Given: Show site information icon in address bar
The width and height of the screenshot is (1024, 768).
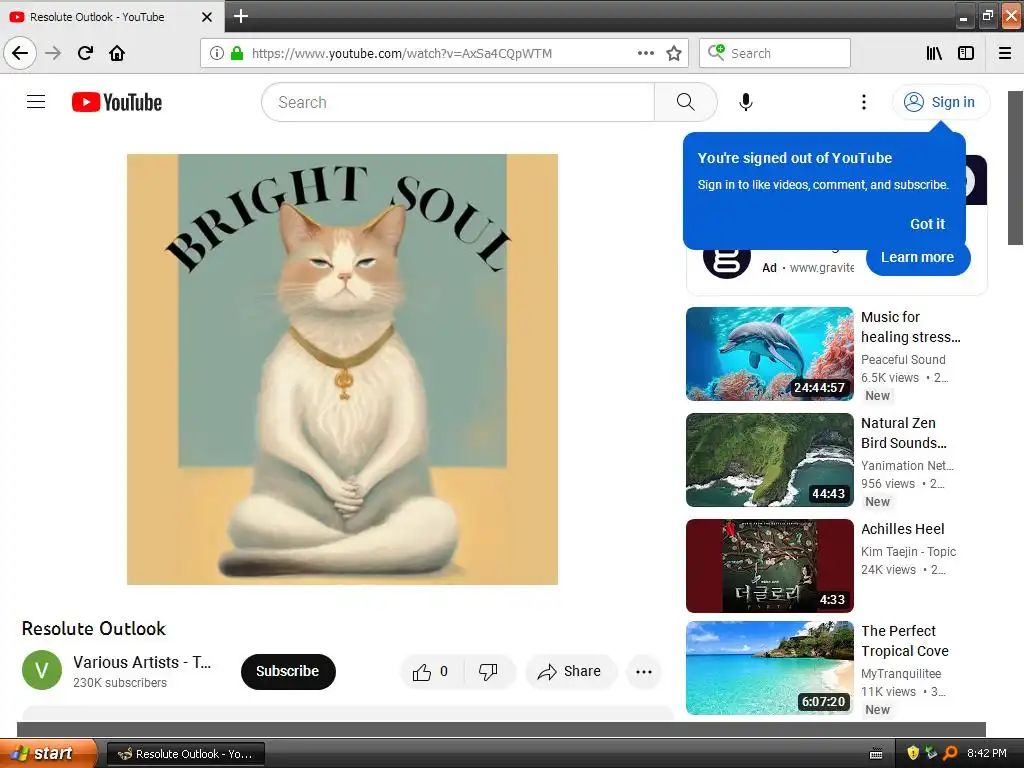Looking at the screenshot, I should (x=217, y=53).
